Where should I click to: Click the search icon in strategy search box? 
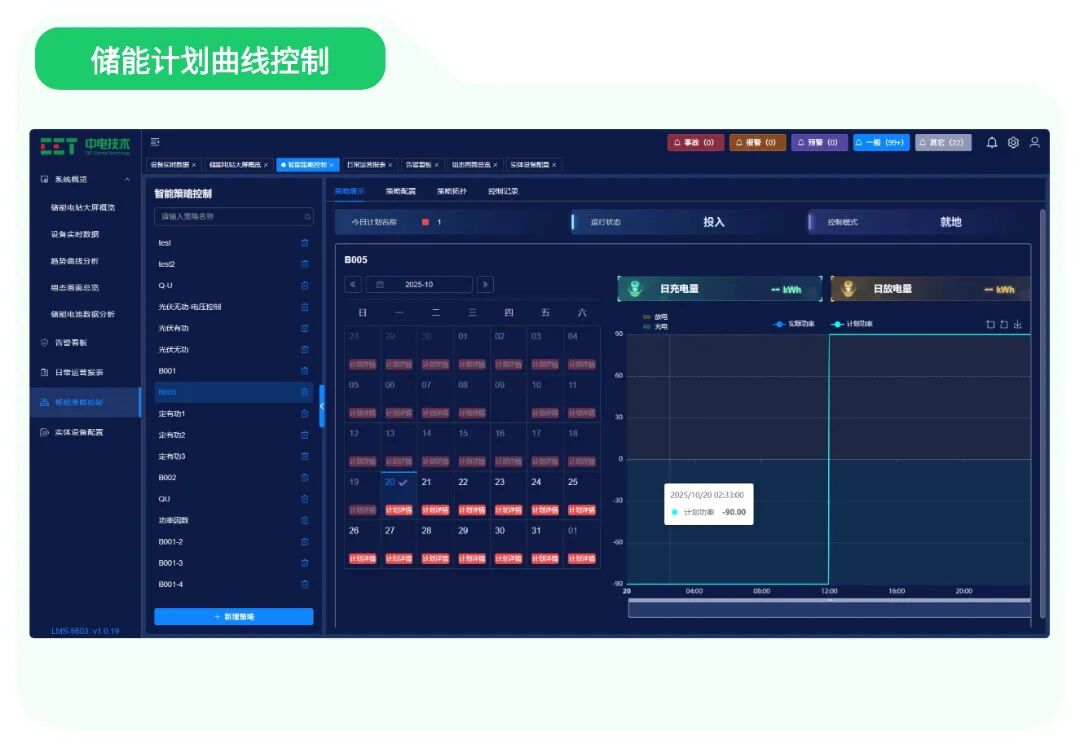tap(307, 217)
